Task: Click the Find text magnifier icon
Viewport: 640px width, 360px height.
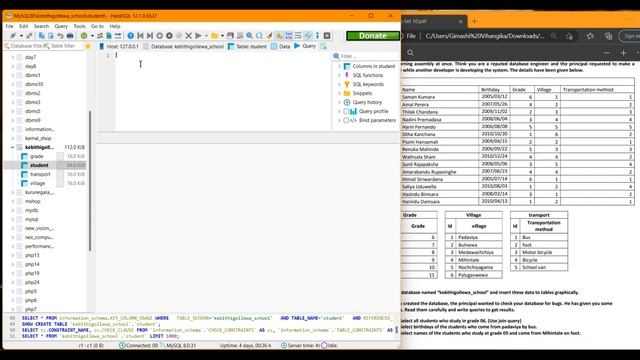Action: point(249,36)
